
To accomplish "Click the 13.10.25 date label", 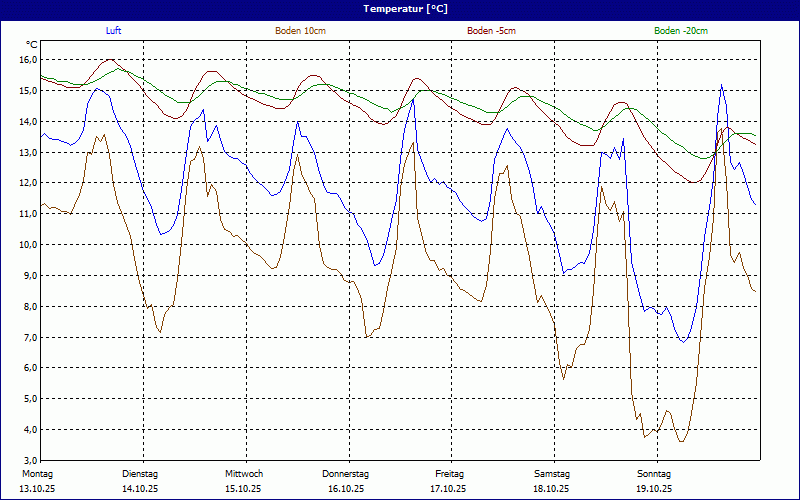I will (38, 489).
